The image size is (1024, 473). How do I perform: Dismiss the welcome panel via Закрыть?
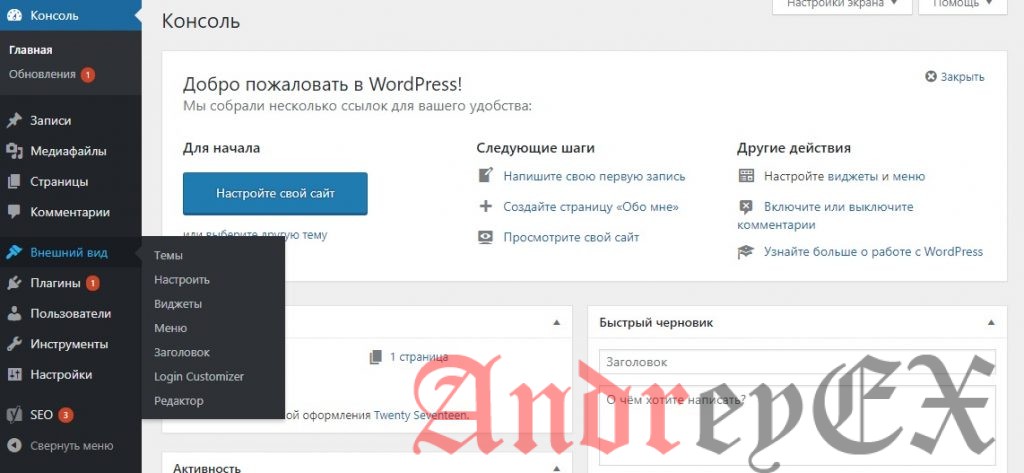click(x=961, y=76)
